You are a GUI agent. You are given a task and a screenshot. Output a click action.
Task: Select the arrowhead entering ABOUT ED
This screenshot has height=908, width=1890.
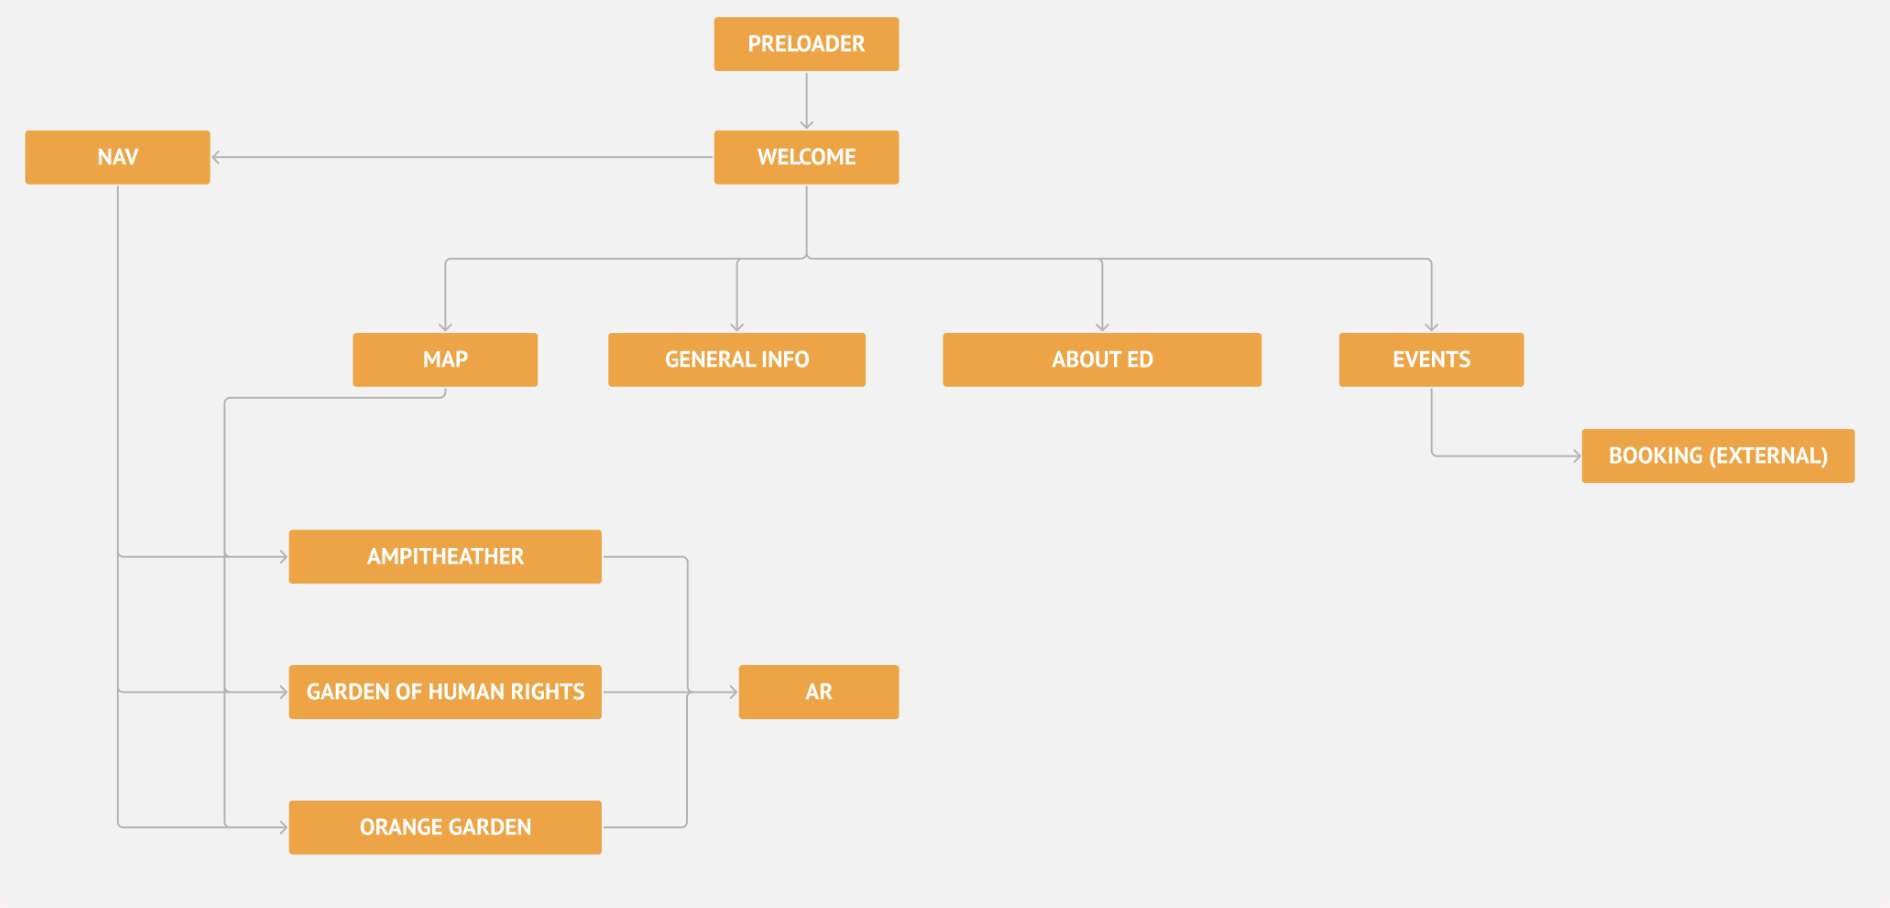[x=1102, y=326]
